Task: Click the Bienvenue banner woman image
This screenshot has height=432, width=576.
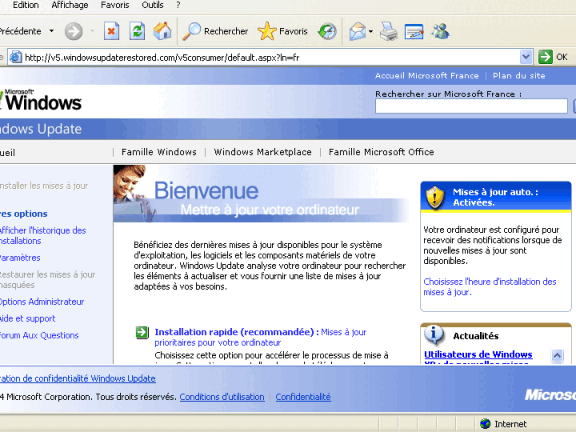Action: point(132,193)
